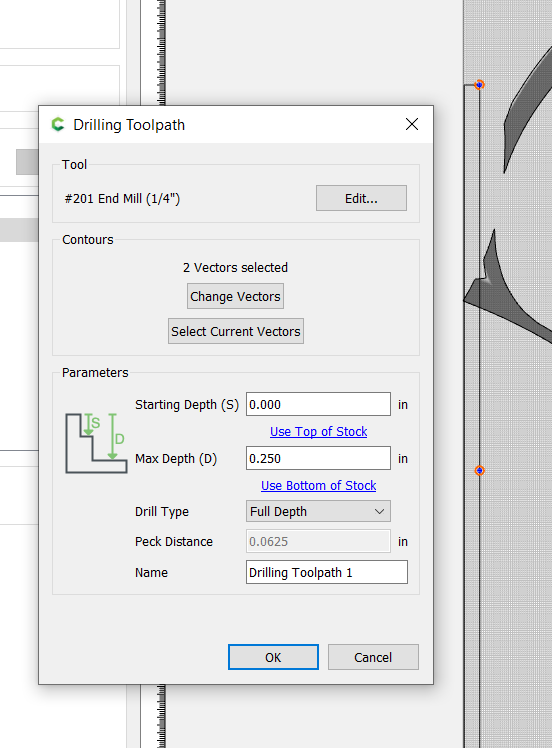552x748 pixels.
Task: Focus the Max Depth (D) field
Action: coord(318,458)
